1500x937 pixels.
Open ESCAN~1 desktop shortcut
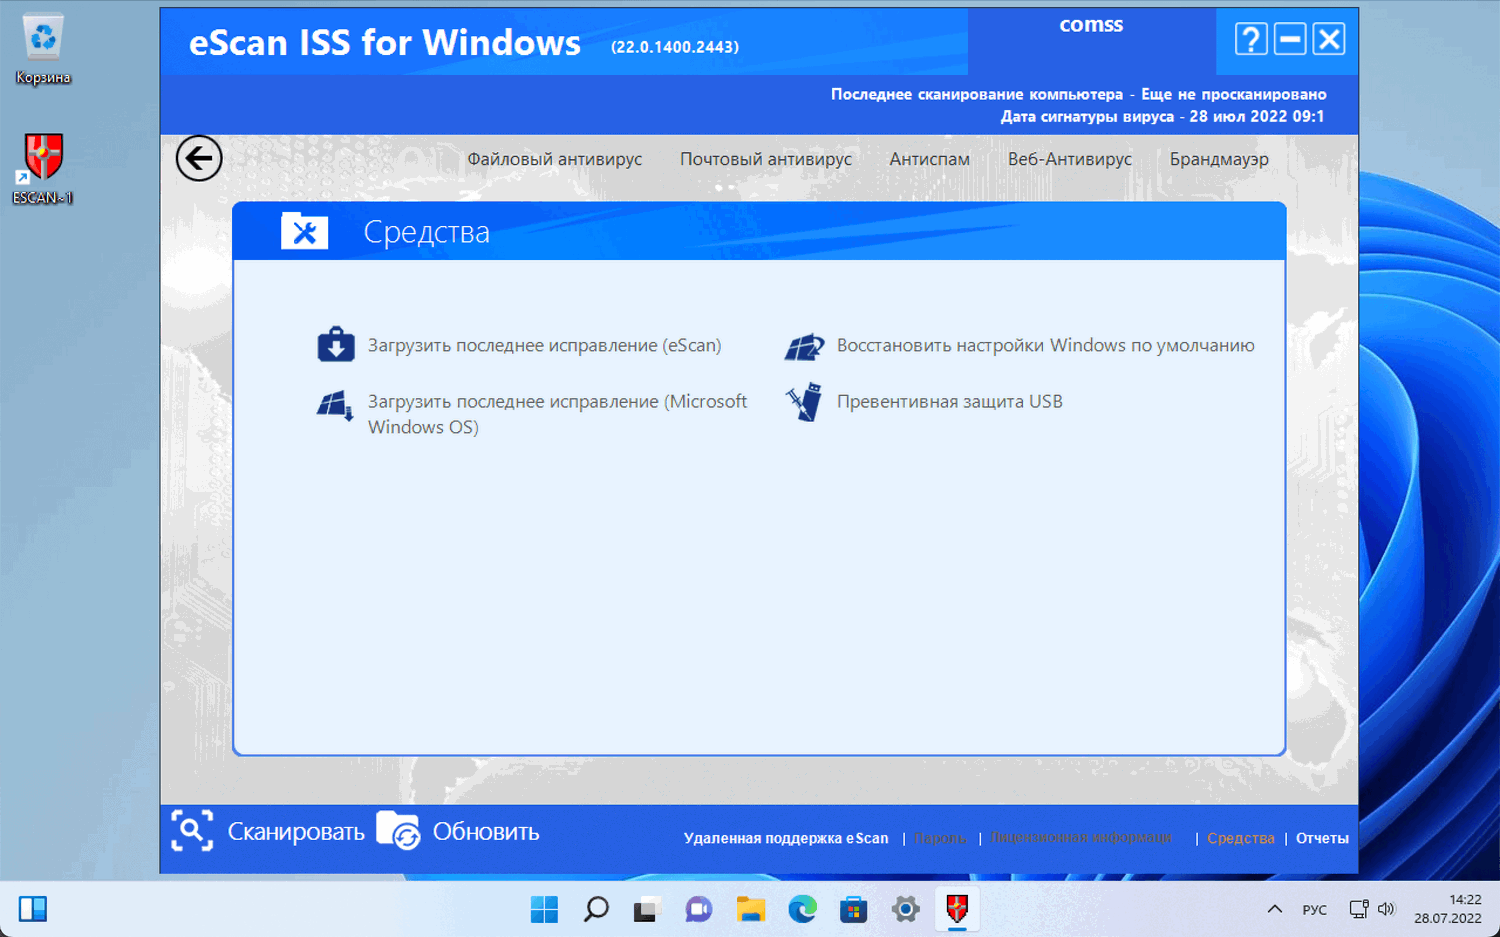[43, 168]
